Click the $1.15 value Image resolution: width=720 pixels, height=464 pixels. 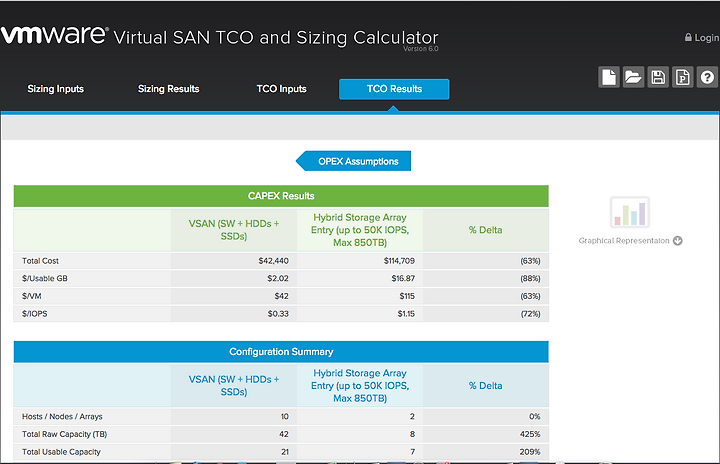(x=406, y=314)
